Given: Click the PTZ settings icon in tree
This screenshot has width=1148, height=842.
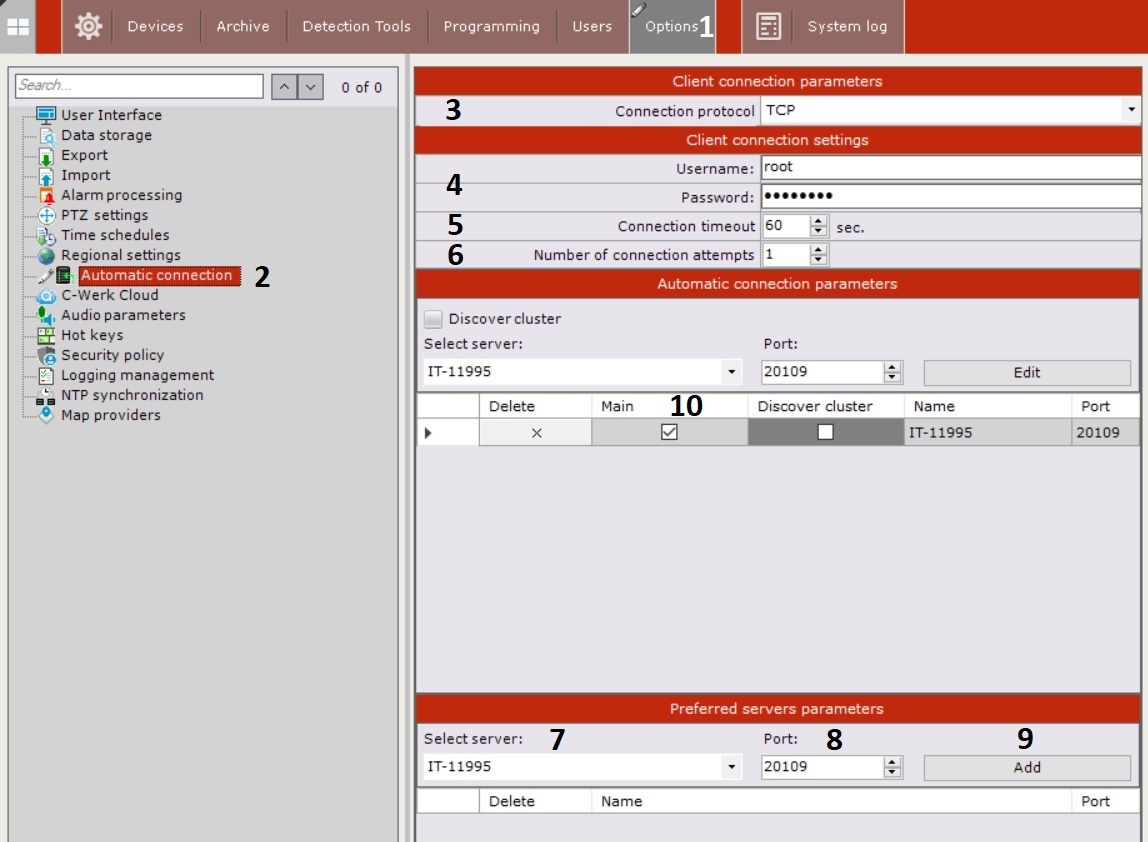Looking at the screenshot, I should click(x=46, y=215).
